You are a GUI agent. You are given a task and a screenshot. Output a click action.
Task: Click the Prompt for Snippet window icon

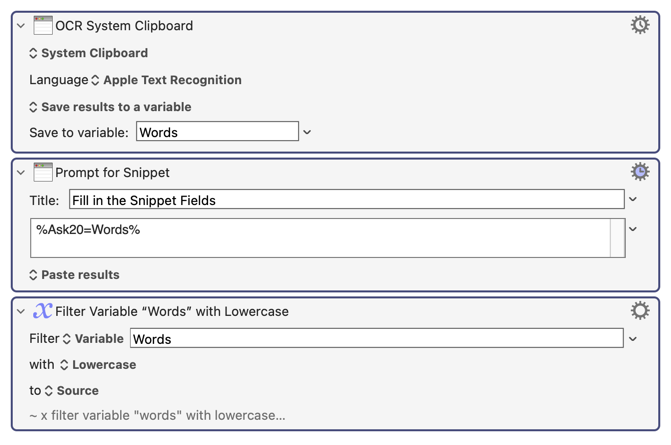[43, 172]
